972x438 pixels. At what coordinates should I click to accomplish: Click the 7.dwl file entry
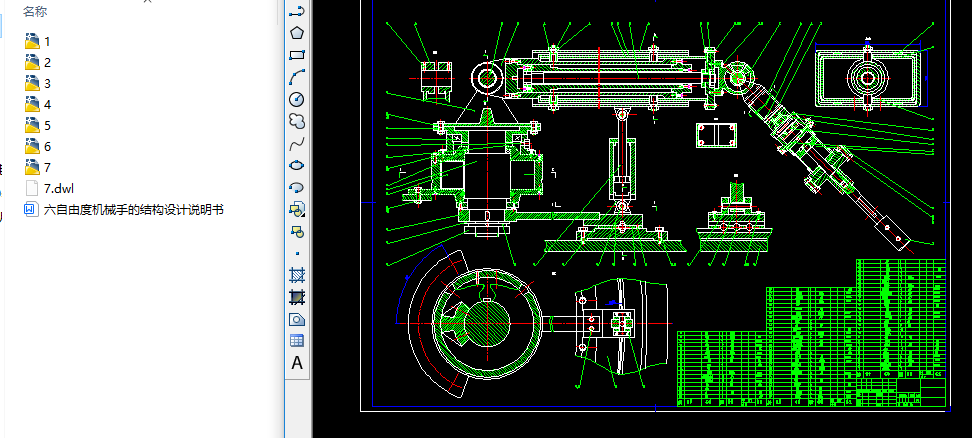pyautogui.click(x=58, y=188)
